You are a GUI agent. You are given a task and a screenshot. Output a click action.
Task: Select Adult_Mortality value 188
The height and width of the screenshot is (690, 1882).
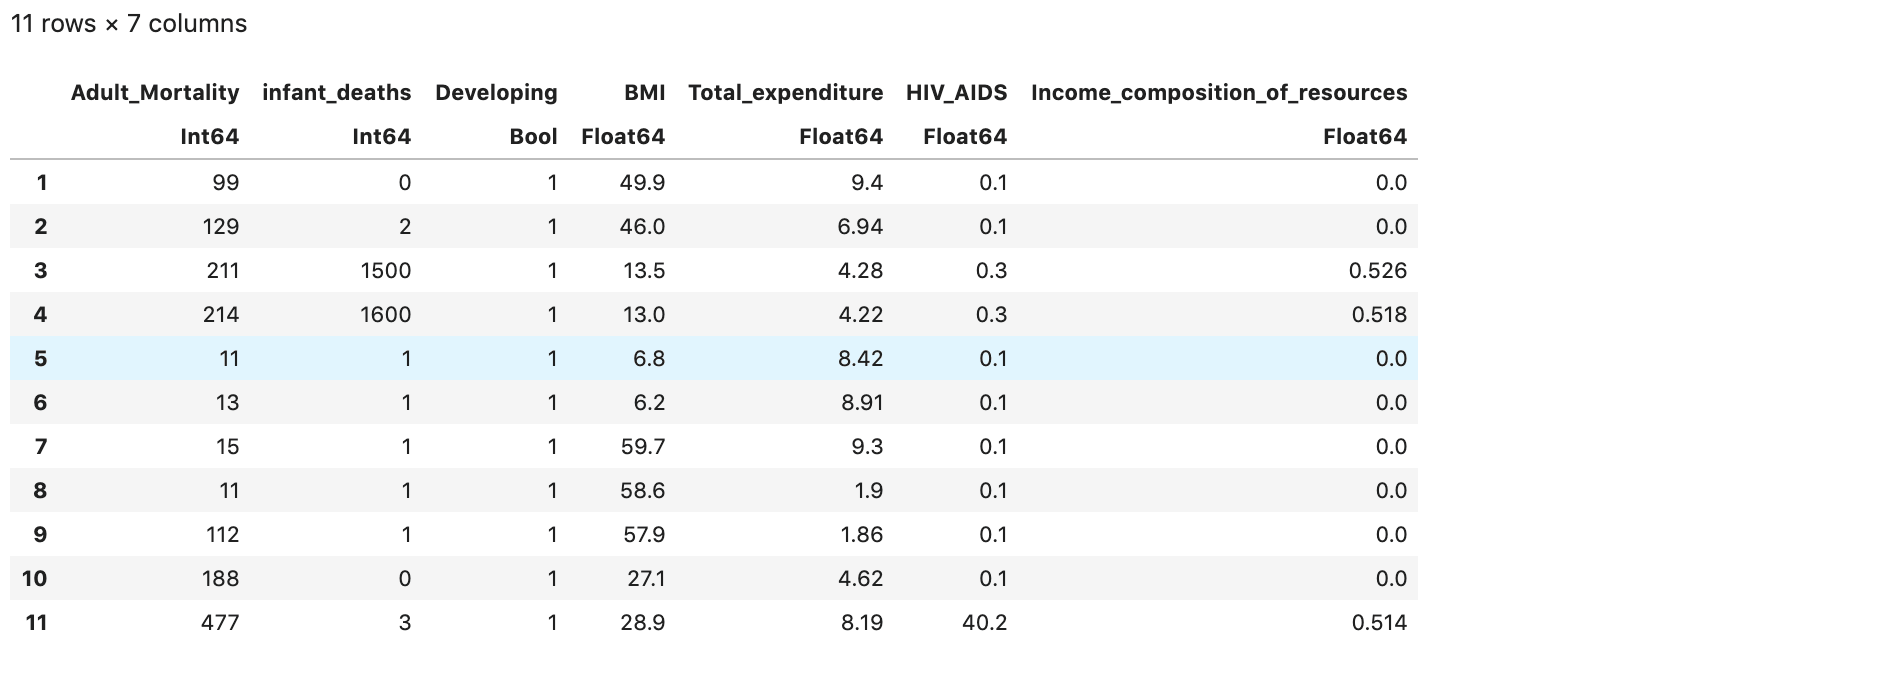(x=220, y=579)
